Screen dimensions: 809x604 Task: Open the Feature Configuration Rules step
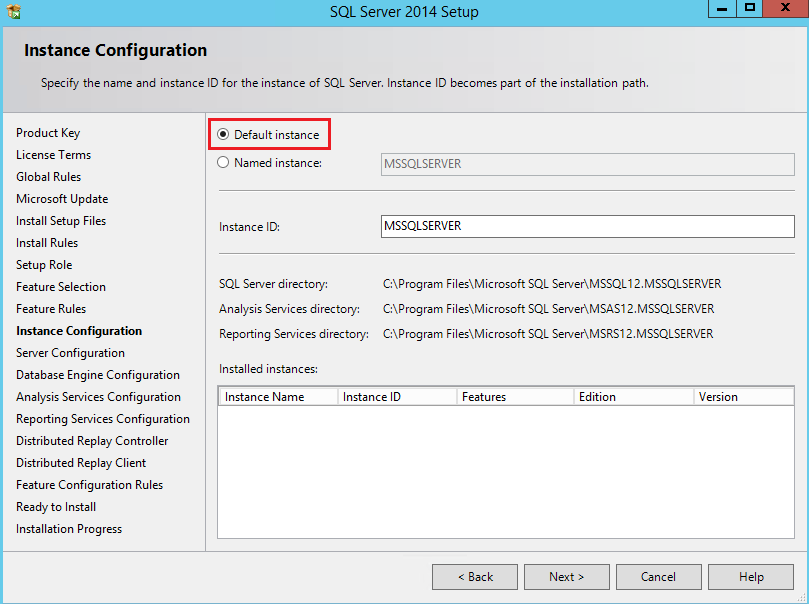tap(89, 485)
